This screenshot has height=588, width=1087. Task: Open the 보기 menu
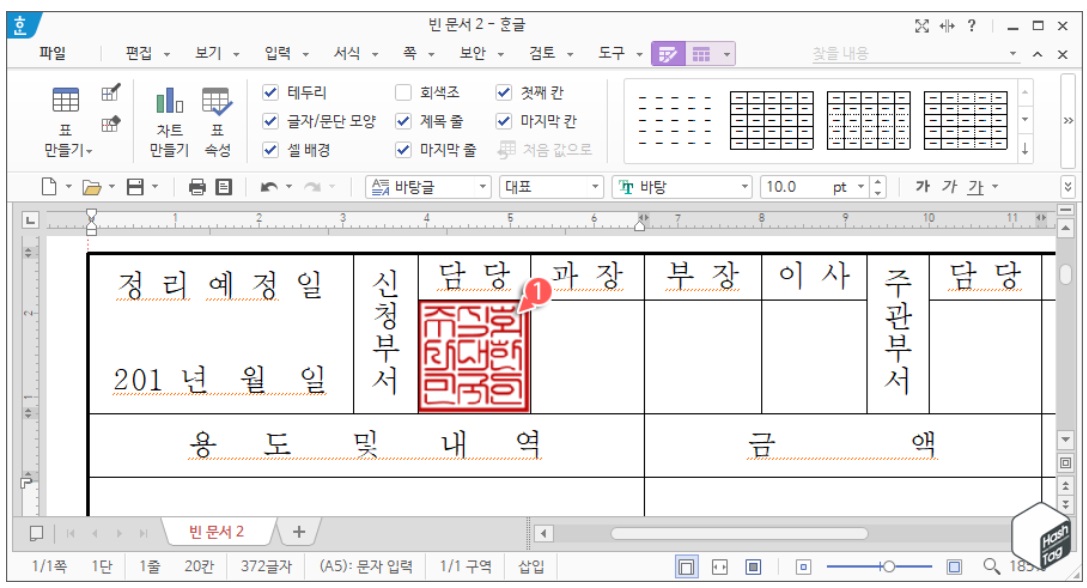tap(208, 53)
